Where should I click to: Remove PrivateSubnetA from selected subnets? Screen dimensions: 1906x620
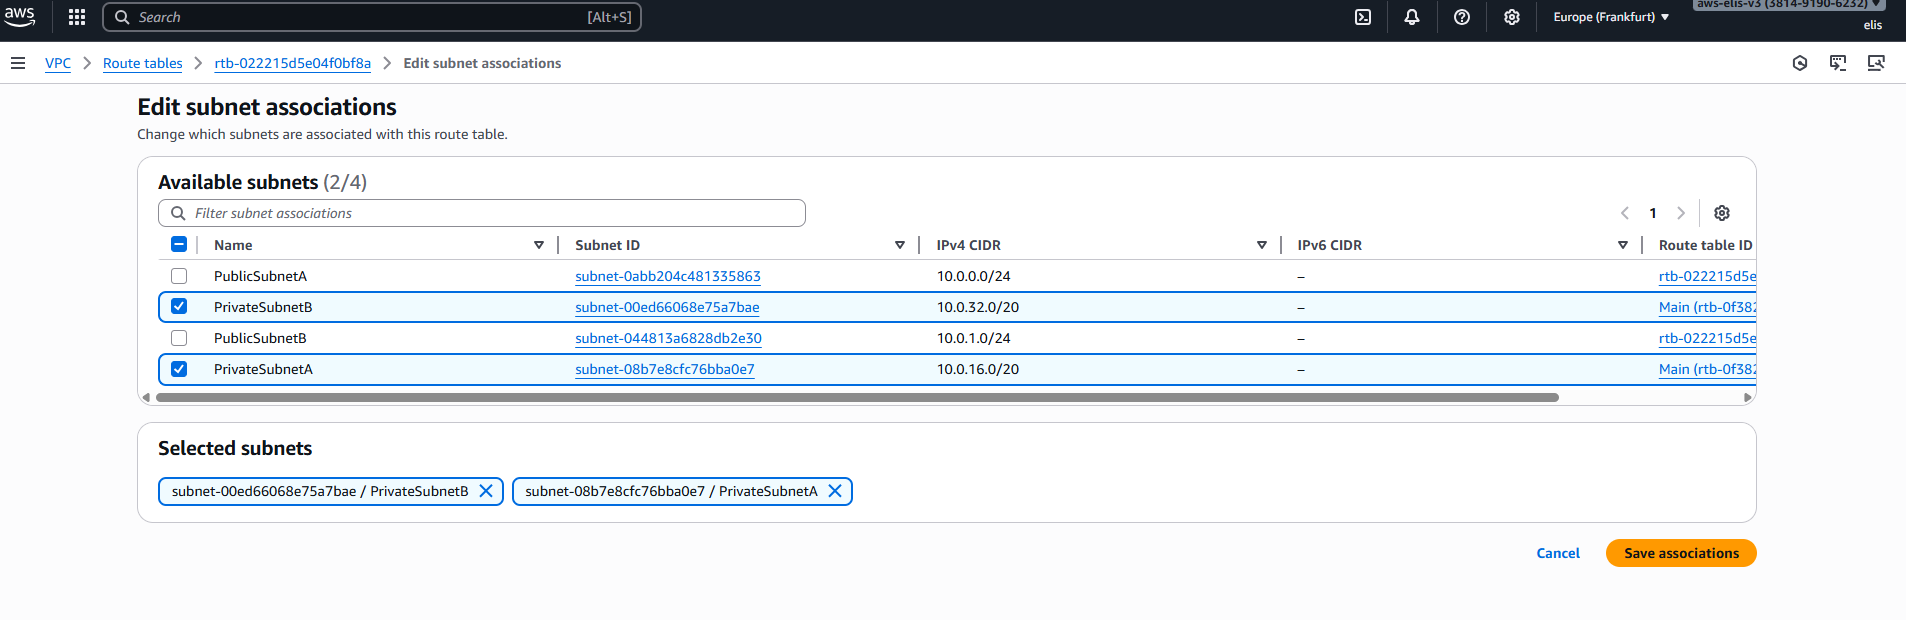tap(835, 491)
